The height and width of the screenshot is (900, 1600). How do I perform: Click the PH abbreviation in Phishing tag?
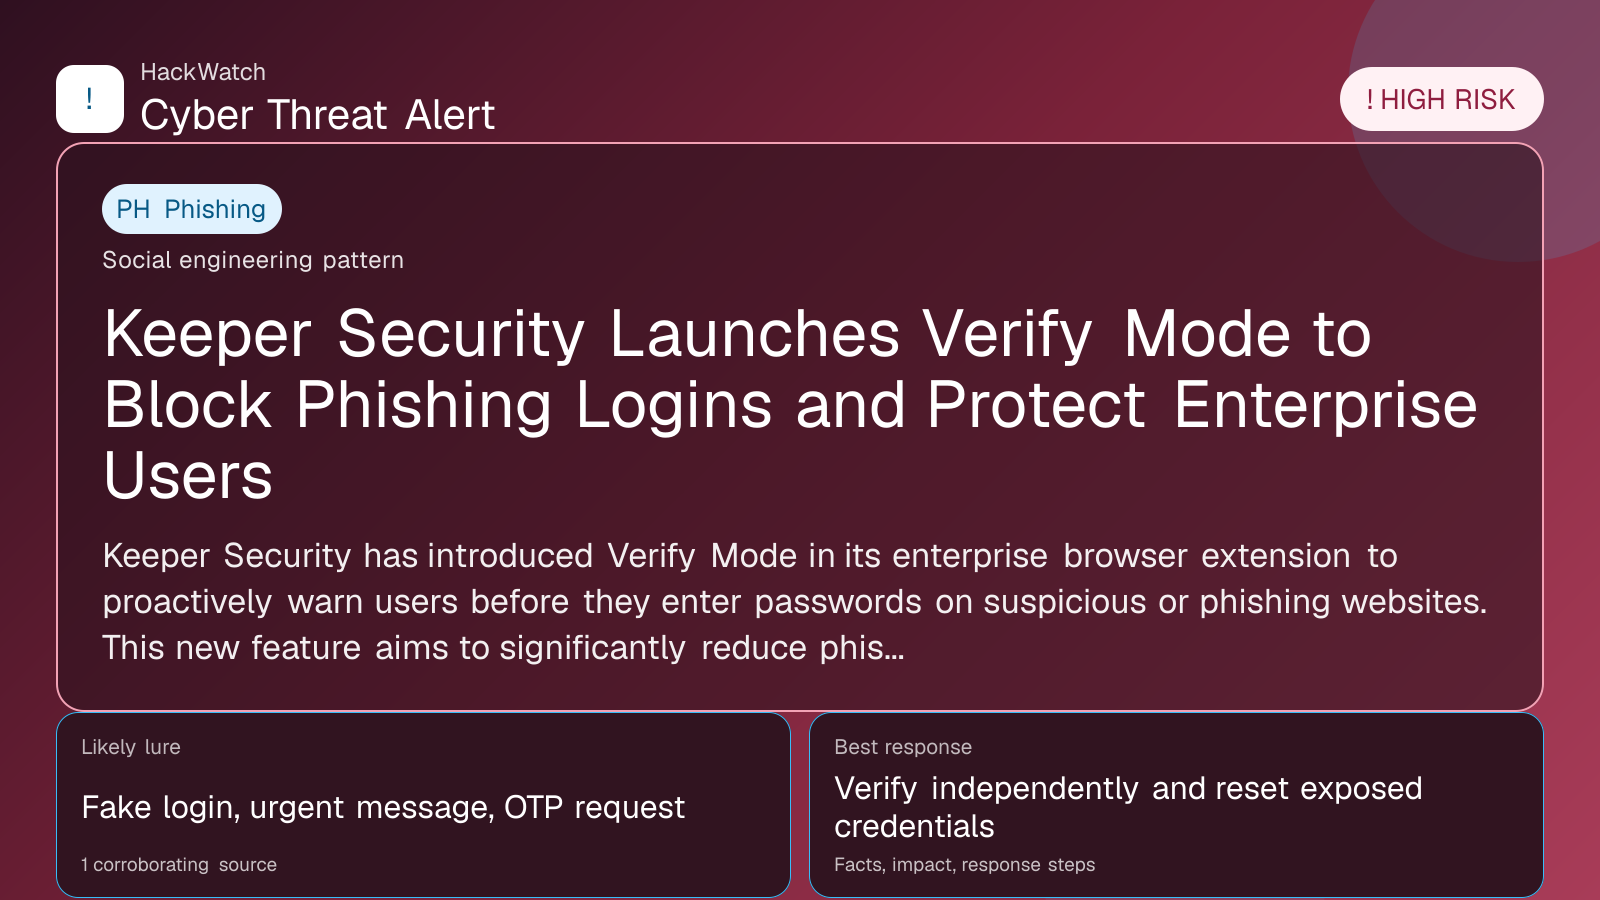[x=133, y=209]
